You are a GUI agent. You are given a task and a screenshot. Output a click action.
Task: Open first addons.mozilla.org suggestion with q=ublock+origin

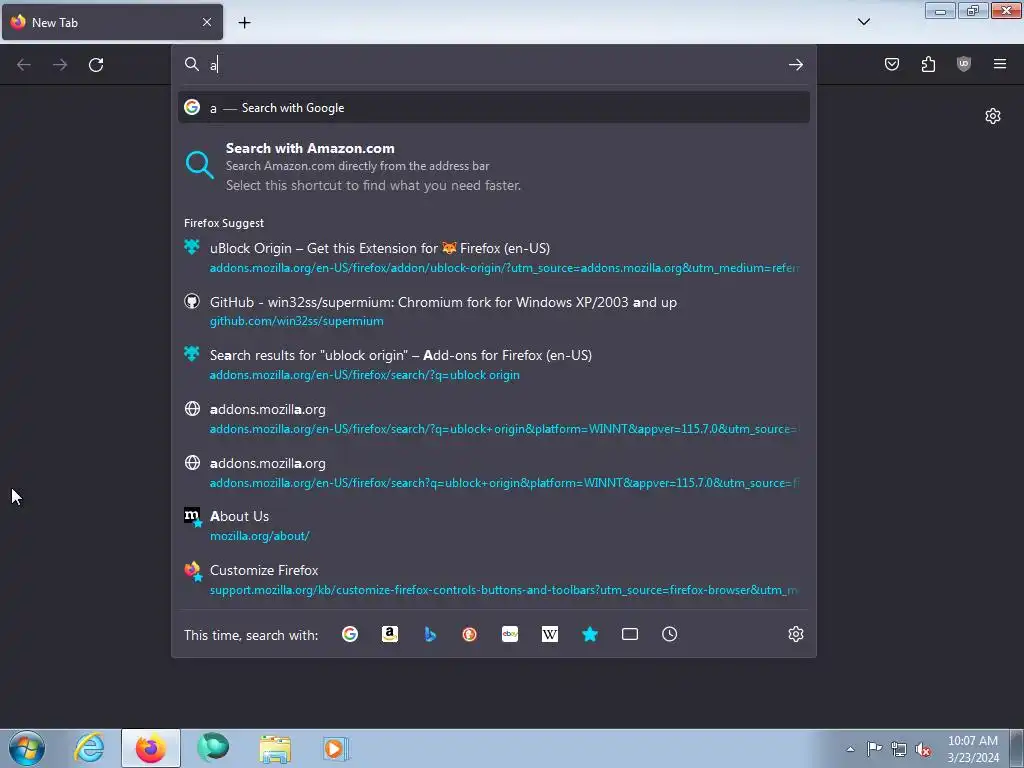[494, 419]
